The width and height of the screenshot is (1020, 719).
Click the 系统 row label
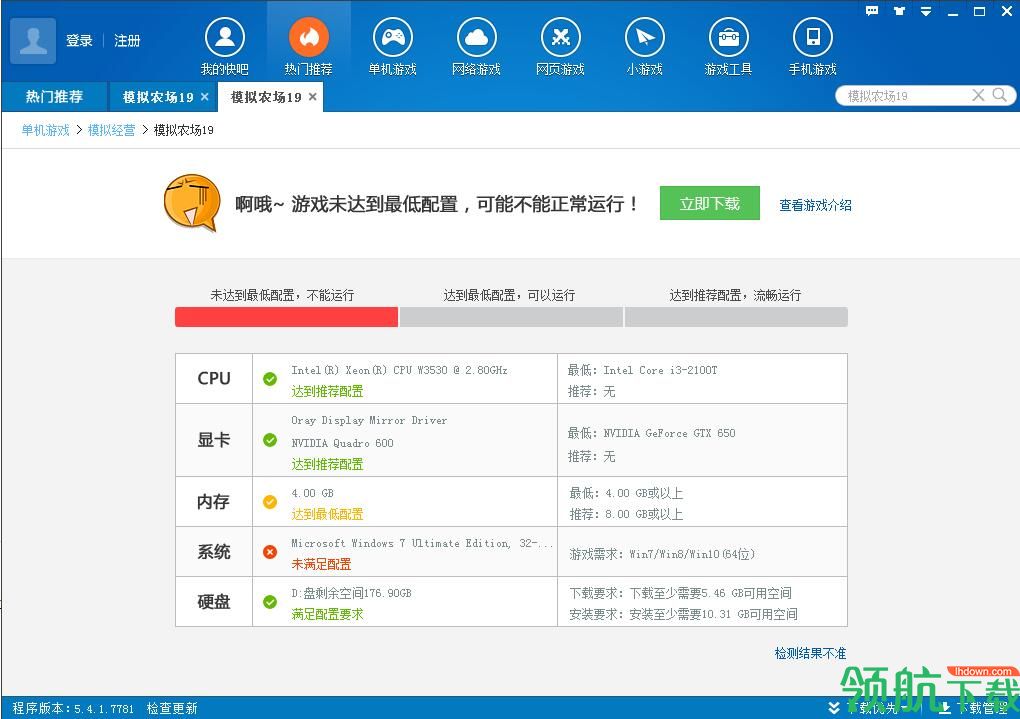(214, 552)
